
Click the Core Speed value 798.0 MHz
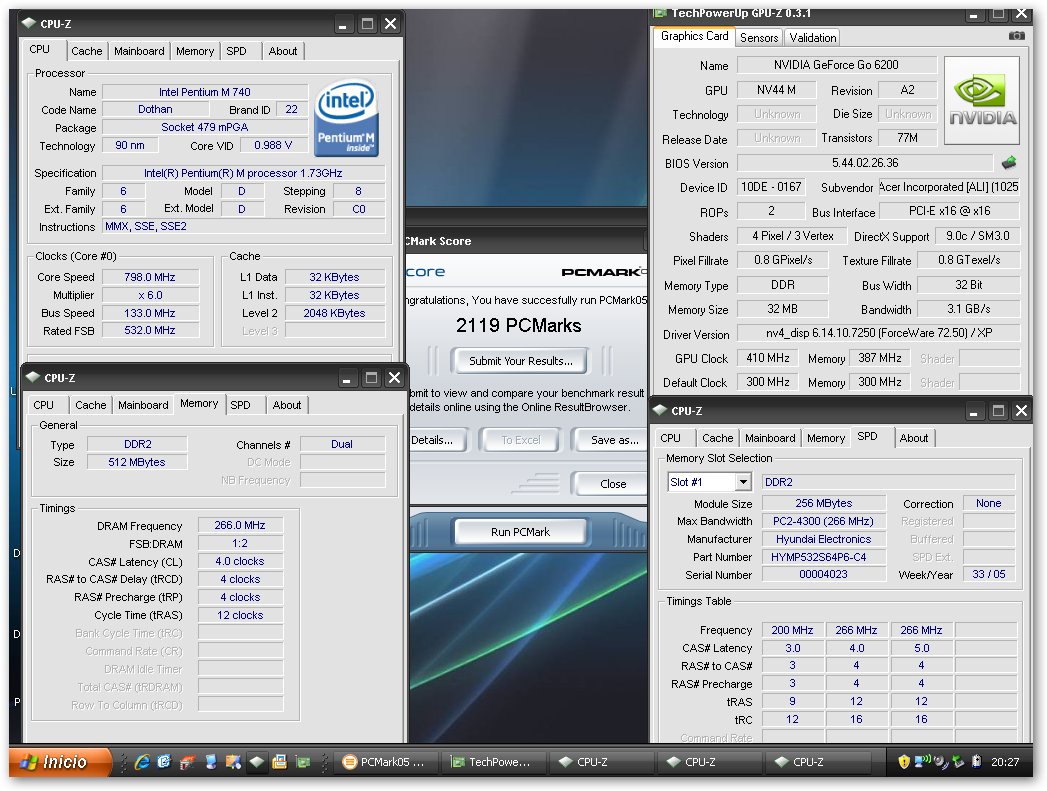[x=150, y=277]
